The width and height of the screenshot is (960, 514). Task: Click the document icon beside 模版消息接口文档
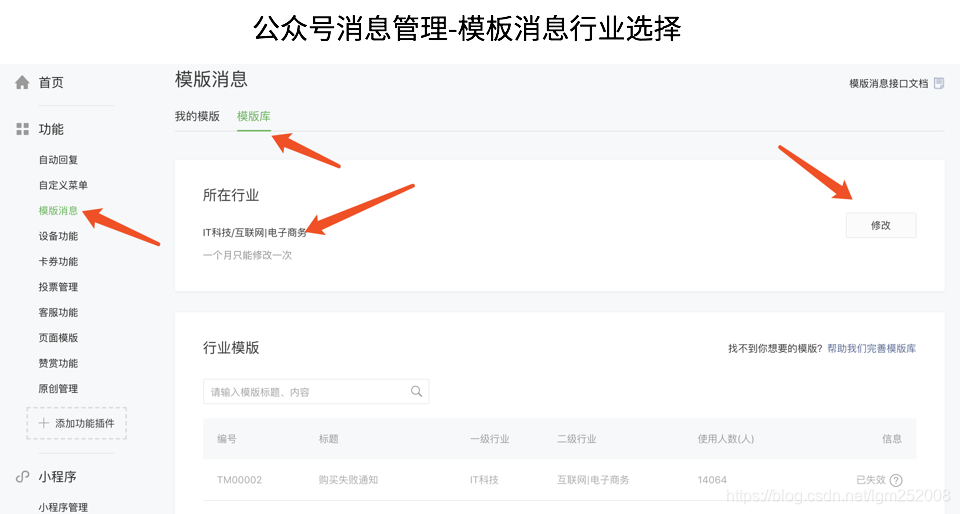(939, 83)
